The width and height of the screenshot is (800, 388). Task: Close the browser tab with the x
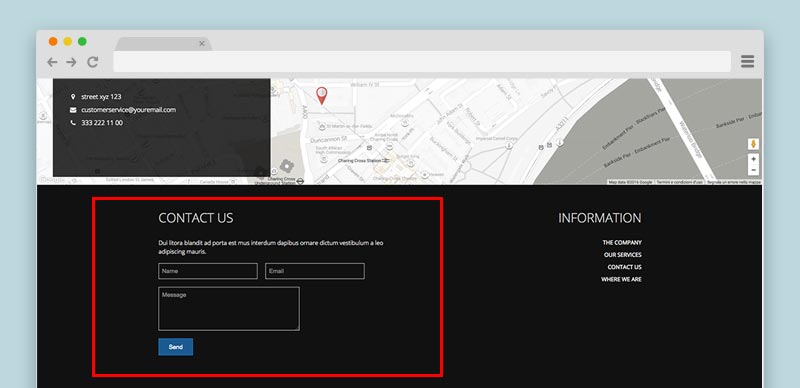[202, 43]
